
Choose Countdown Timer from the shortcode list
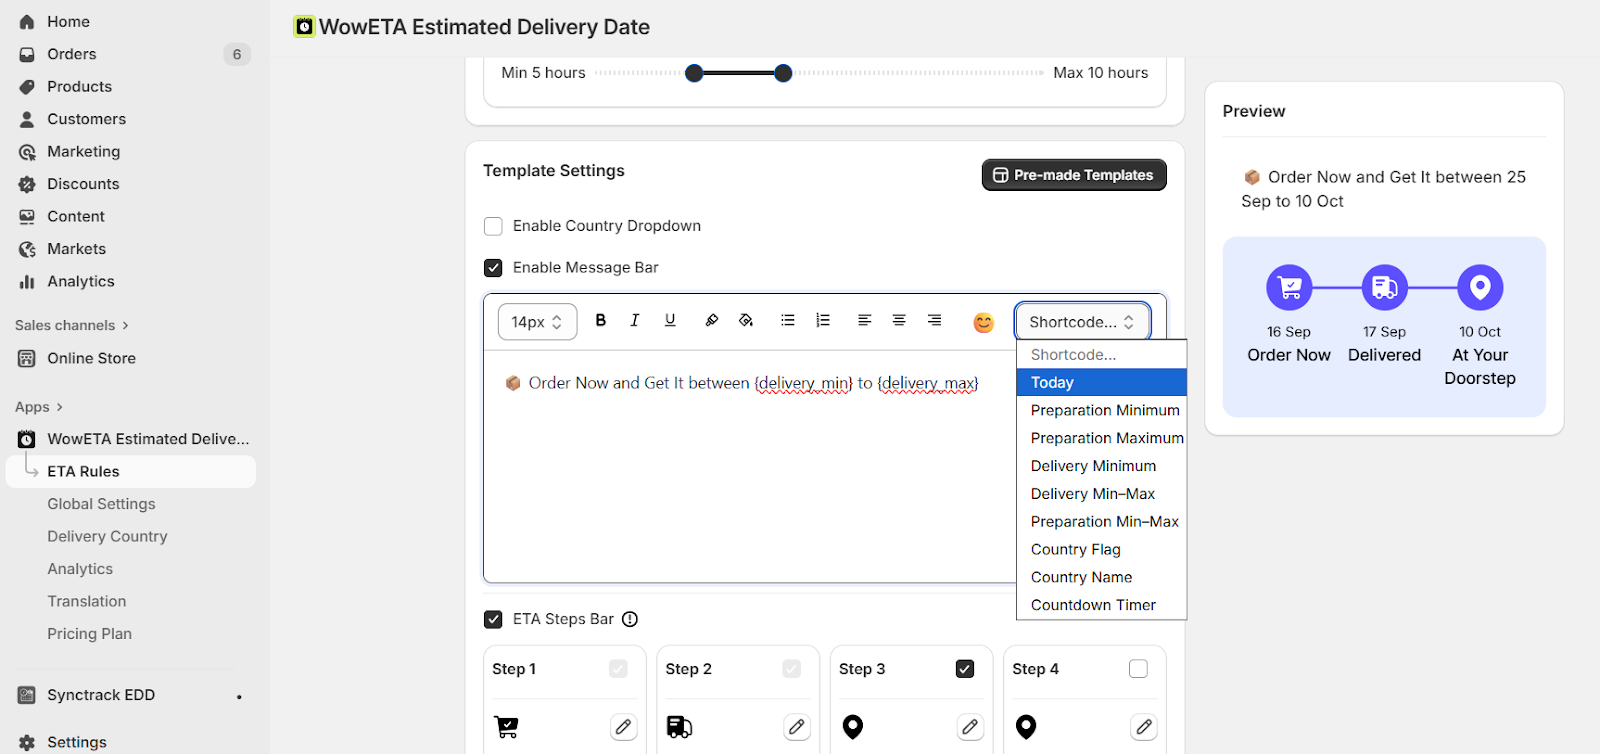1093,605
